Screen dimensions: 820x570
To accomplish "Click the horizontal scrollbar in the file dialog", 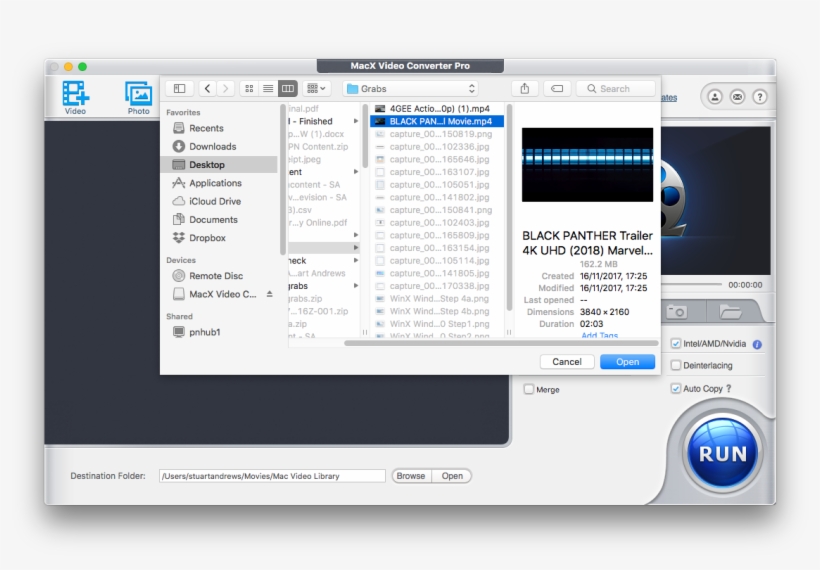I will point(501,343).
